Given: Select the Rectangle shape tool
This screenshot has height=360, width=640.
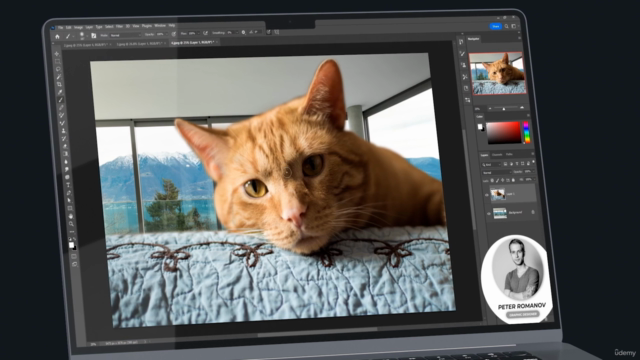Looking at the screenshot, I should coord(70,208).
